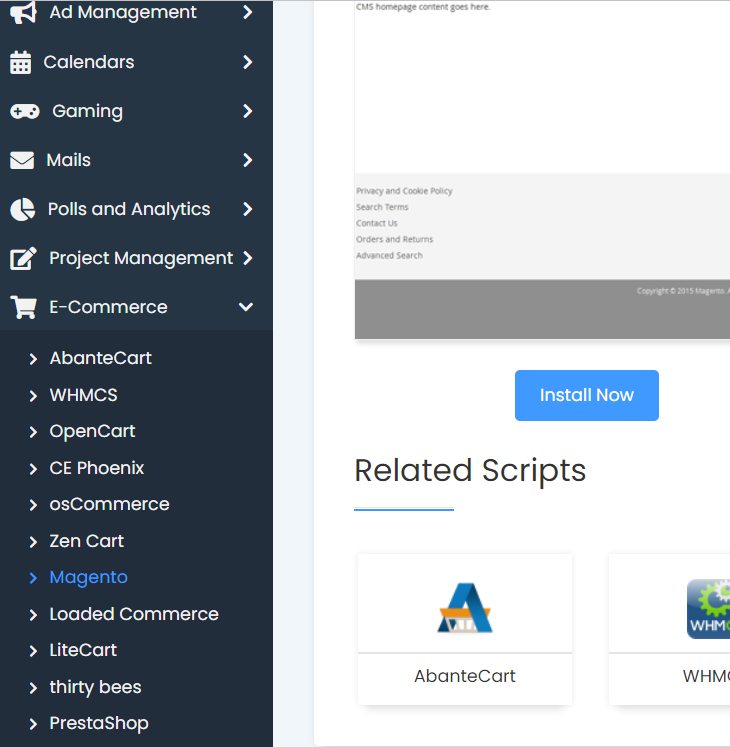730x747 pixels.
Task: Select thirty bees in the sidebar
Action: [x=96, y=687]
